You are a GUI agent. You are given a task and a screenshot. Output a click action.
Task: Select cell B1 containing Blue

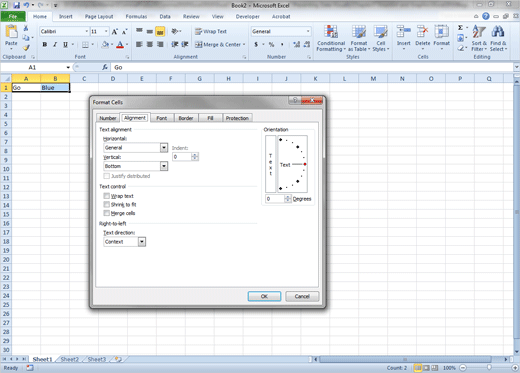55,87
